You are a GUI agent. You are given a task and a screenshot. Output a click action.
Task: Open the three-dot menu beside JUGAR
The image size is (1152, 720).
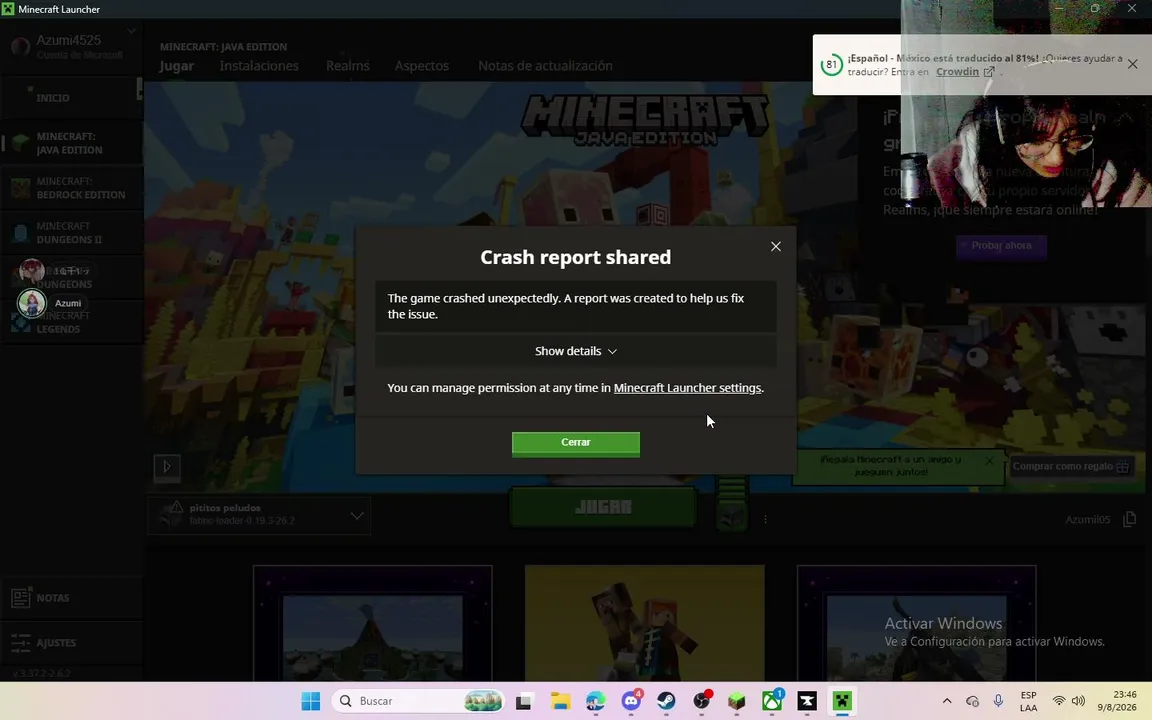click(x=766, y=519)
